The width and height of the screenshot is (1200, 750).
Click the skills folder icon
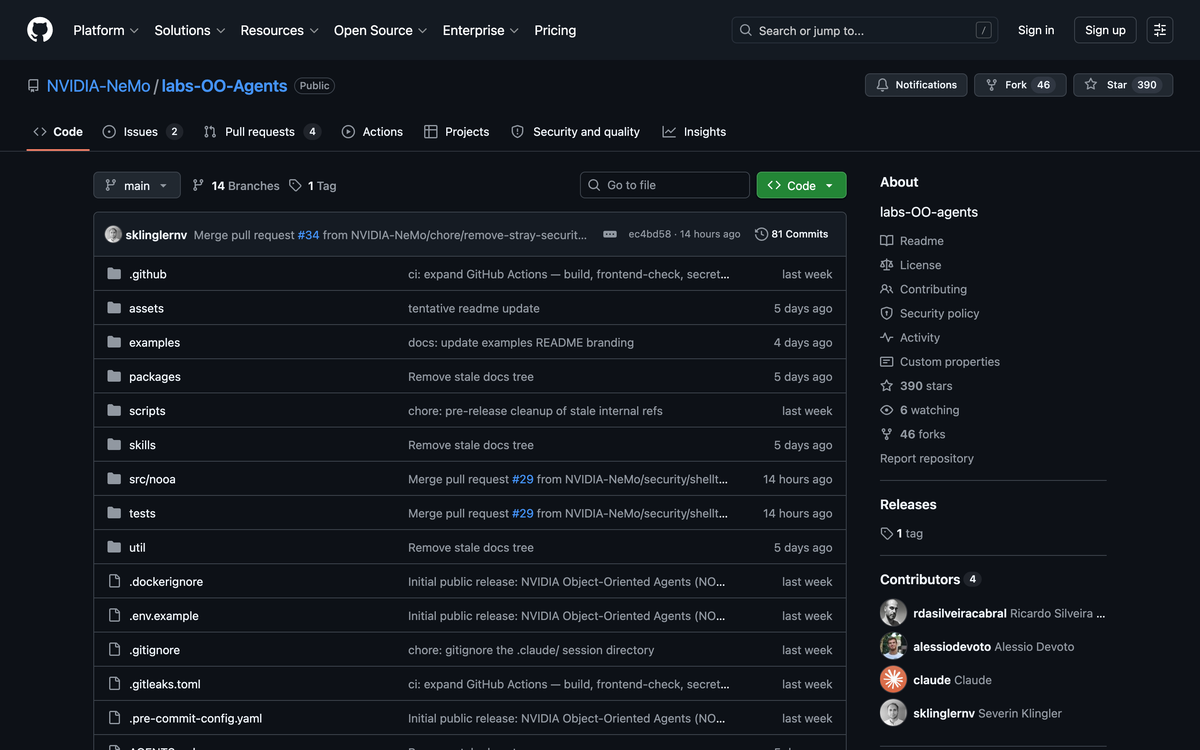pos(114,445)
